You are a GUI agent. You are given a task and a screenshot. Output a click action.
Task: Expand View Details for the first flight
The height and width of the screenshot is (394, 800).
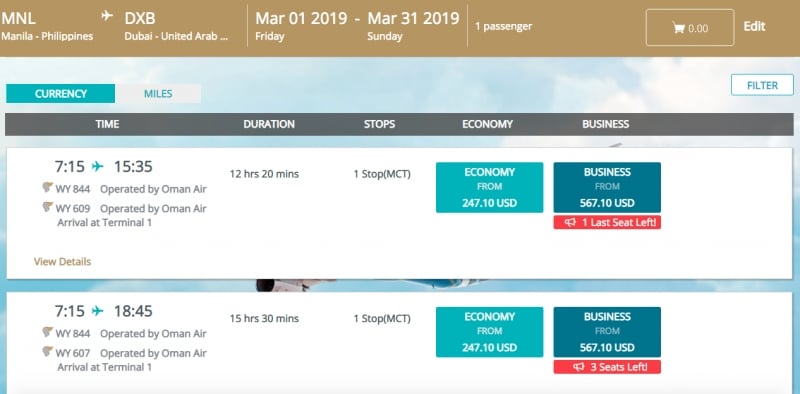pyautogui.click(x=62, y=262)
